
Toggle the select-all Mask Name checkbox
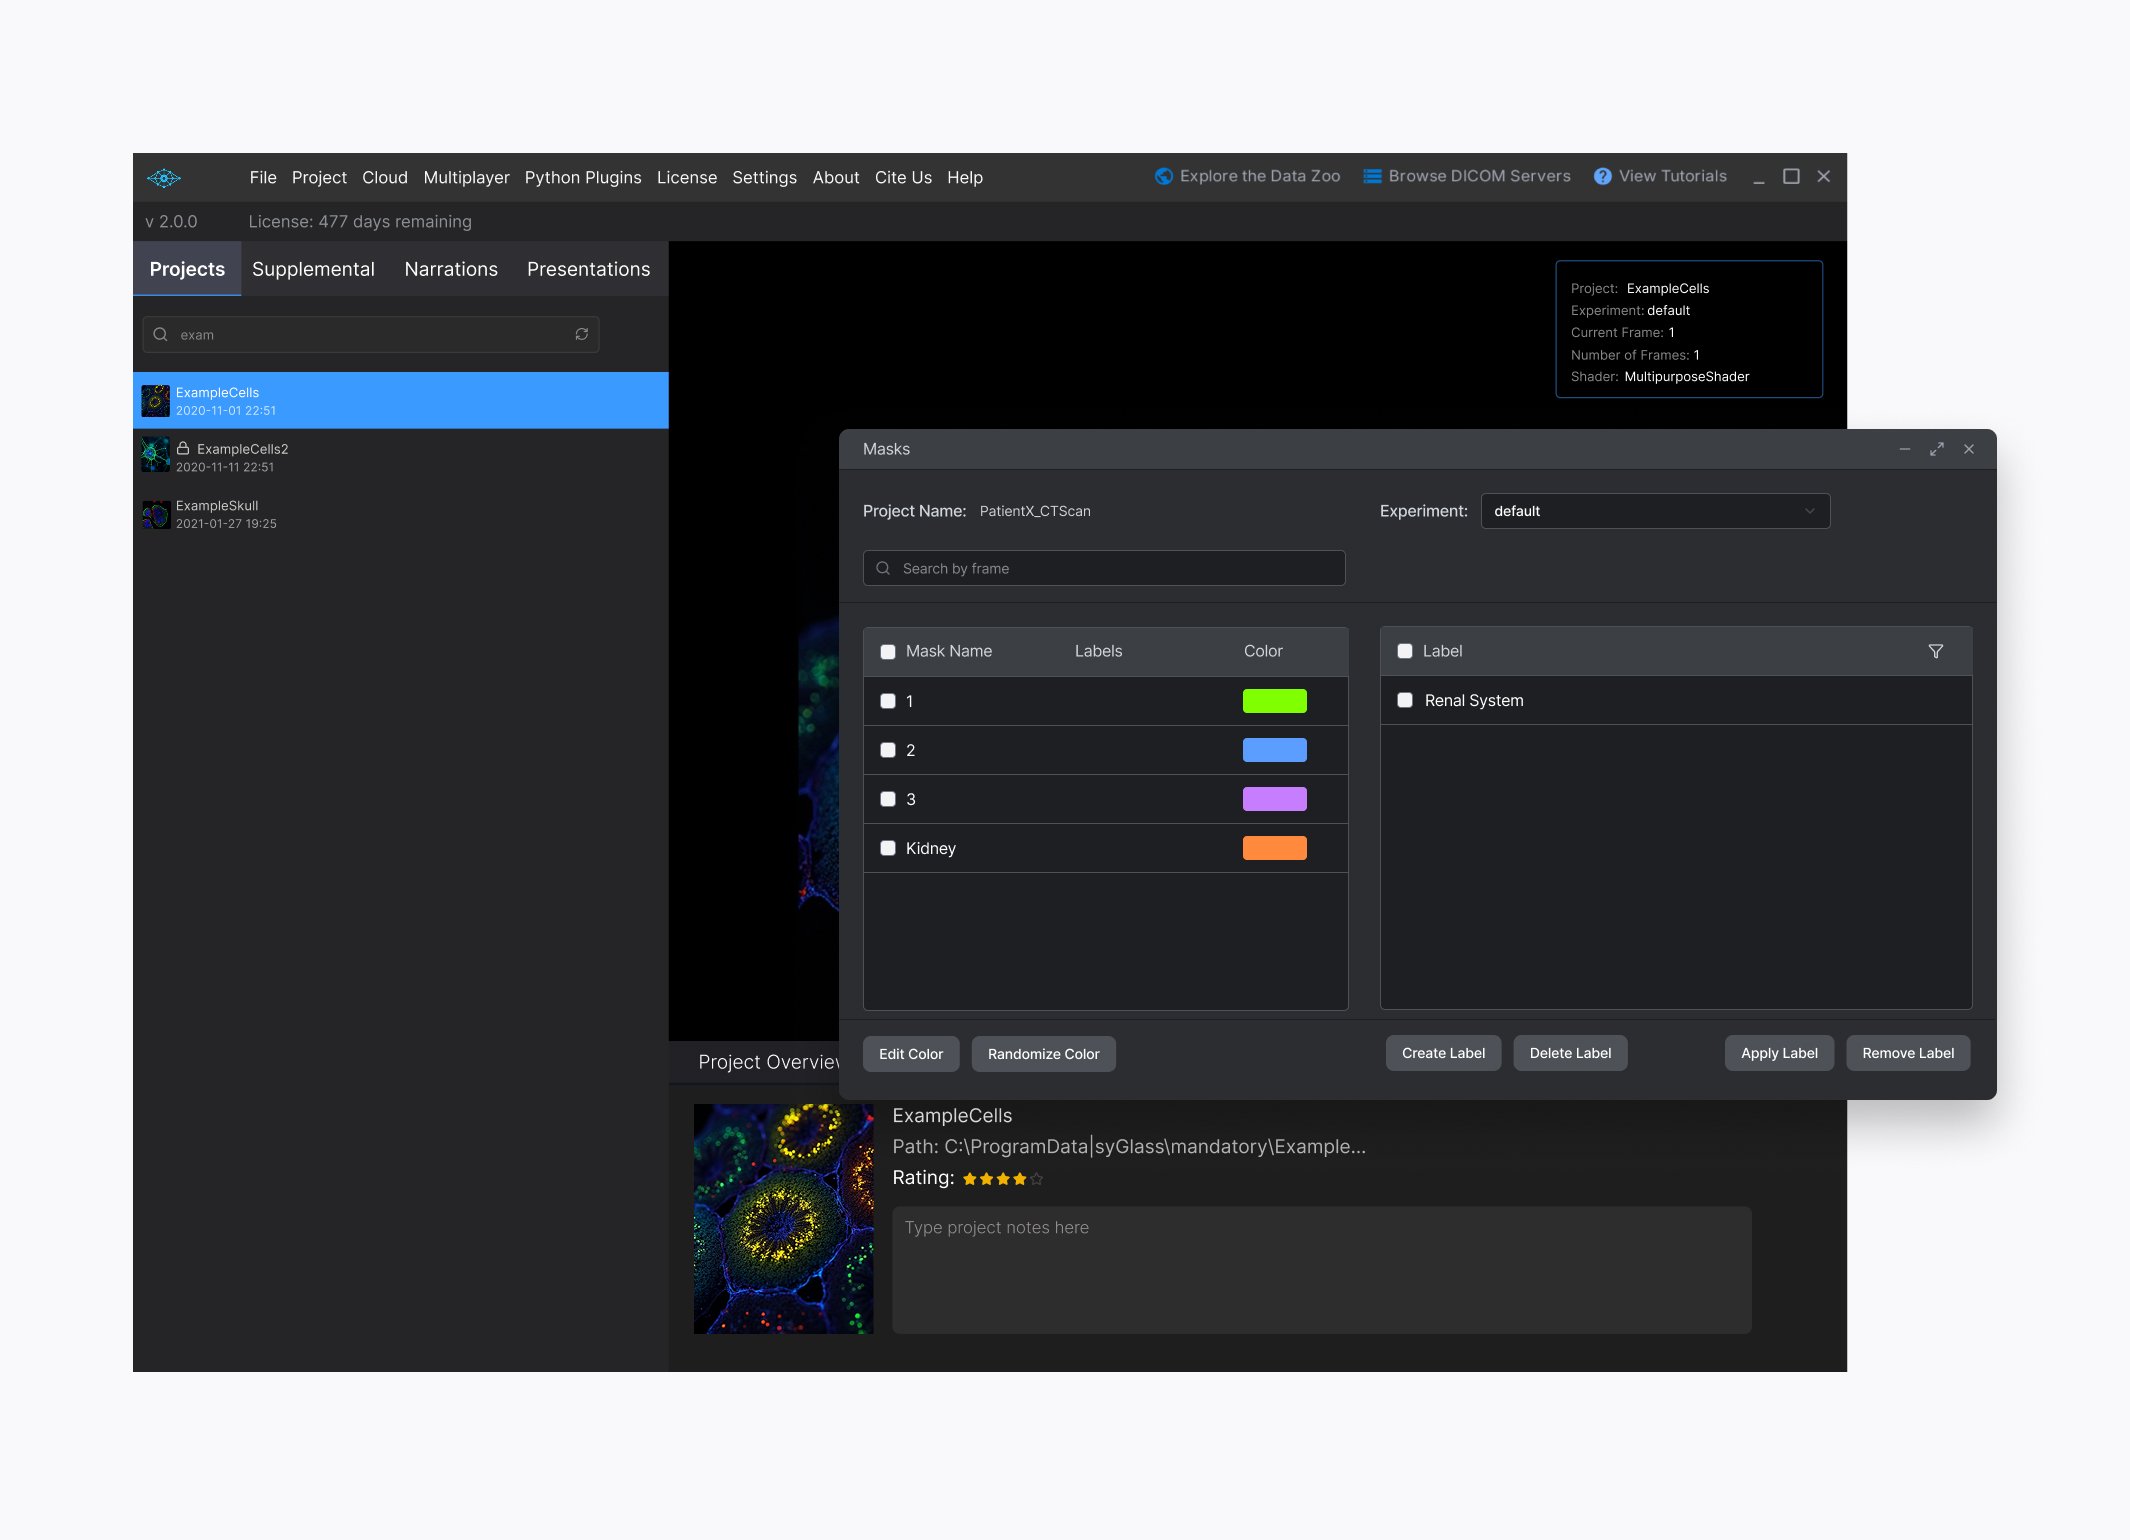(x=888, y=651)
